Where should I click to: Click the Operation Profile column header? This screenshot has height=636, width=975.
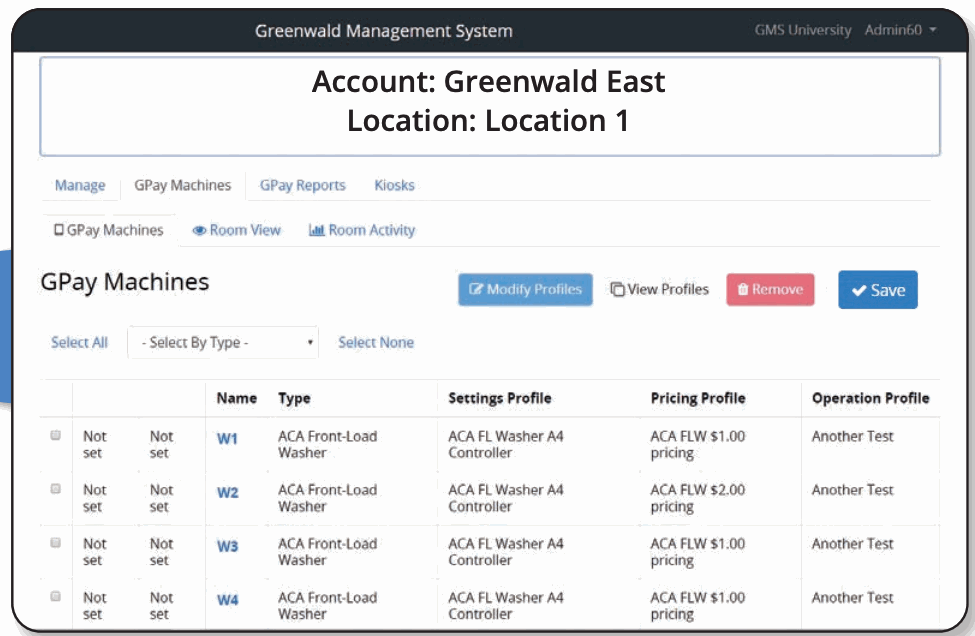tap(871, 399)
